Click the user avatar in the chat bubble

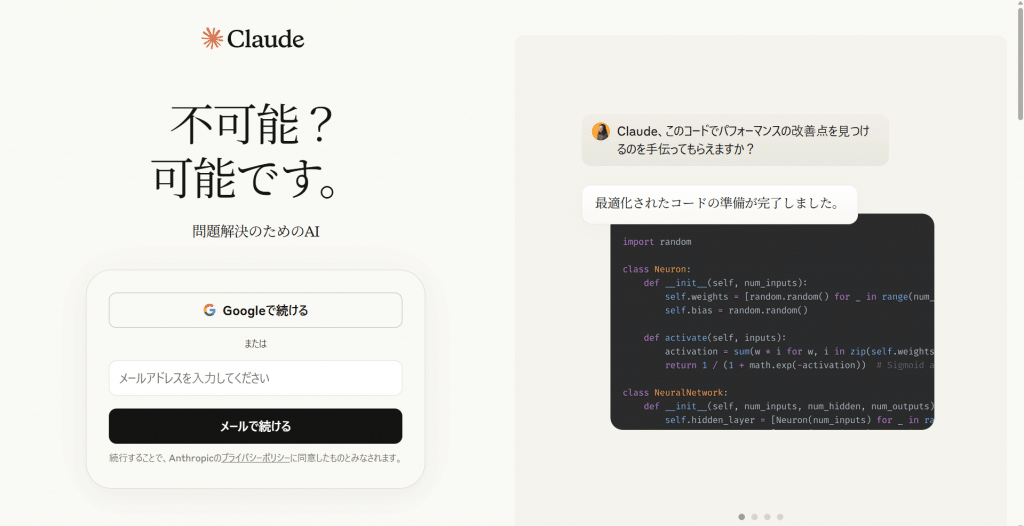(601, 131)
